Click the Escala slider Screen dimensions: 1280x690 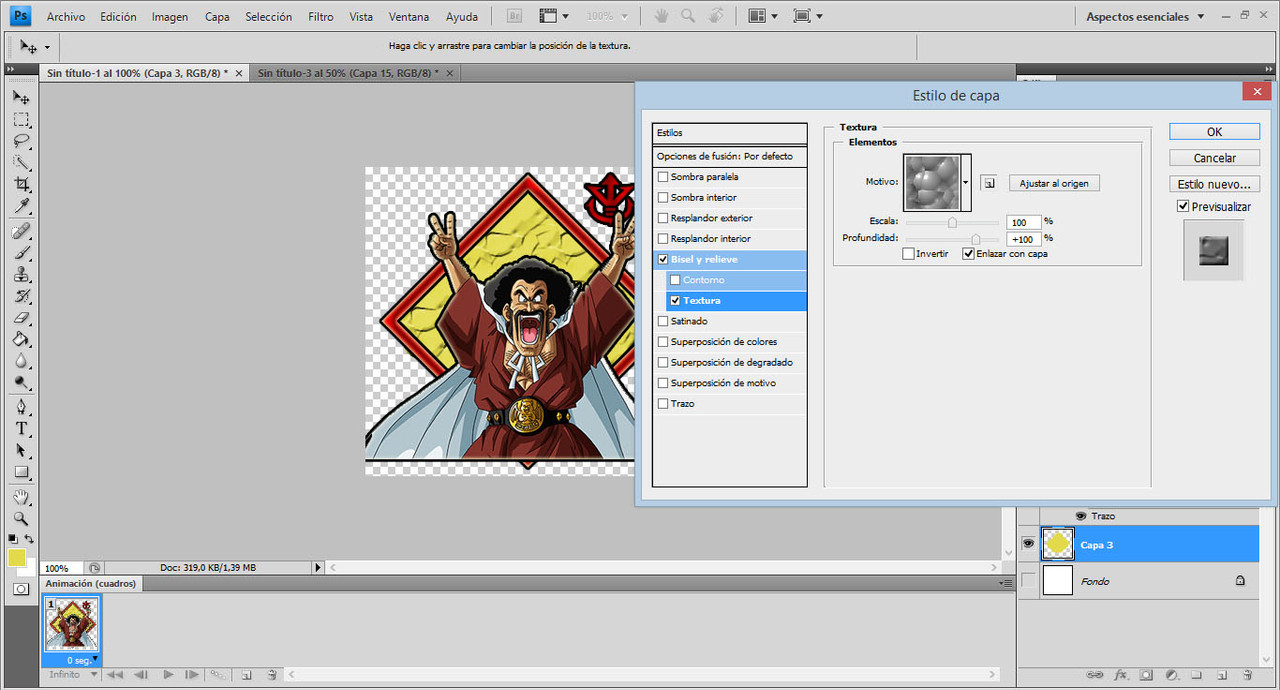tap(952, 222)
